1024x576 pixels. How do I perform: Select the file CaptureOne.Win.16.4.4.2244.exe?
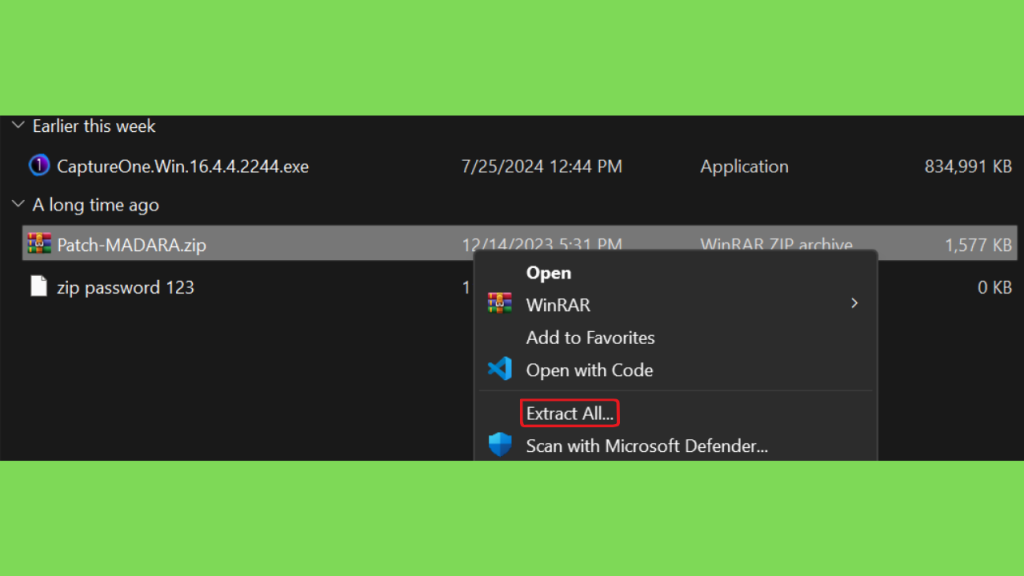(x=183, y=167)
